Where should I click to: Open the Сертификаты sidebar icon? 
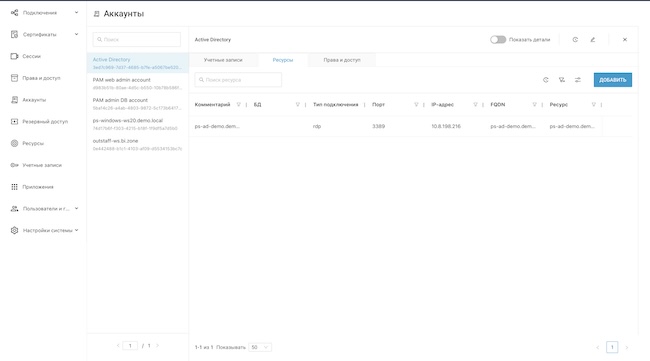coord(15,34)
